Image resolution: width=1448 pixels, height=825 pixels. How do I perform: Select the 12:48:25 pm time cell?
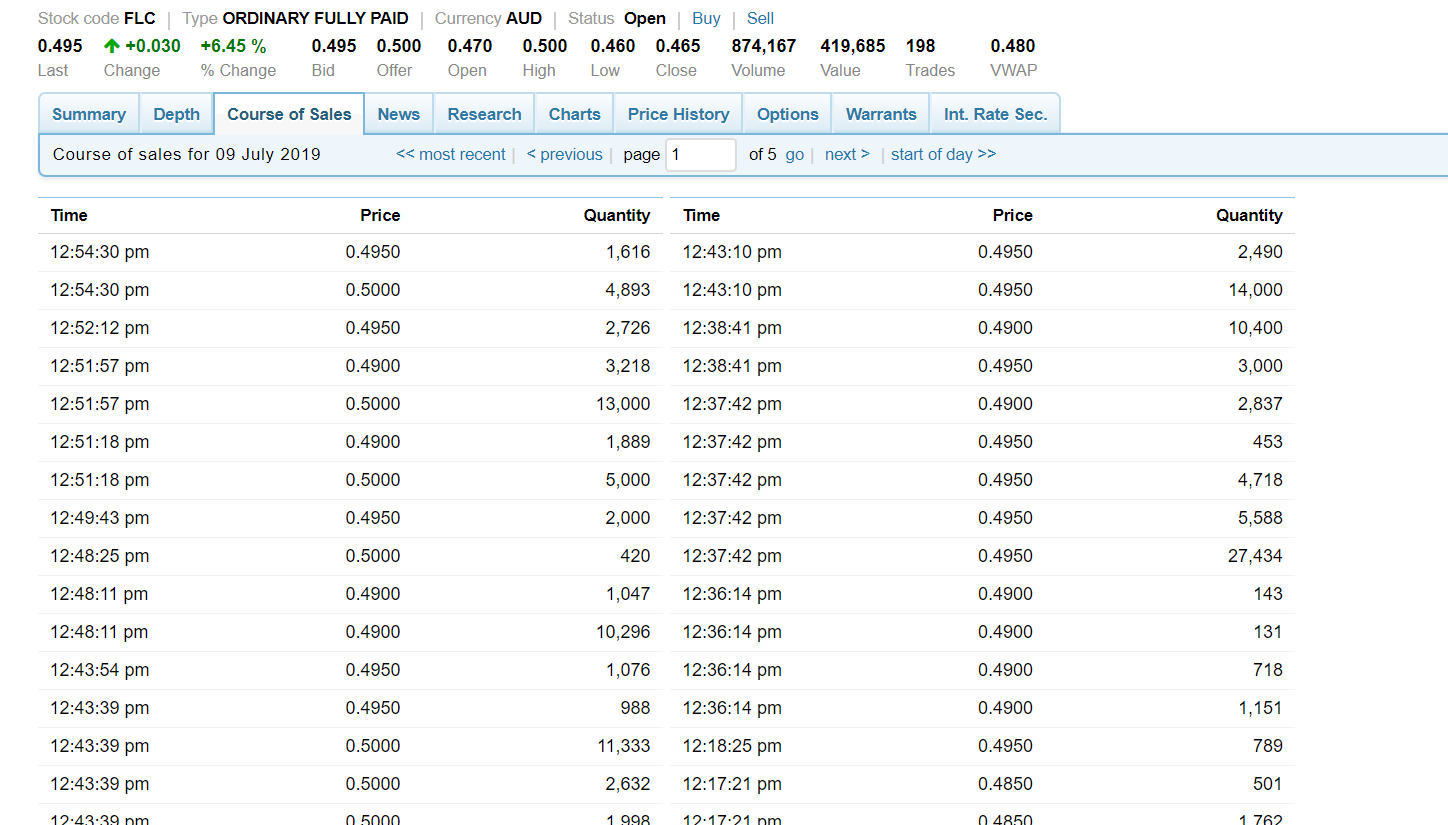click(100, 556)
